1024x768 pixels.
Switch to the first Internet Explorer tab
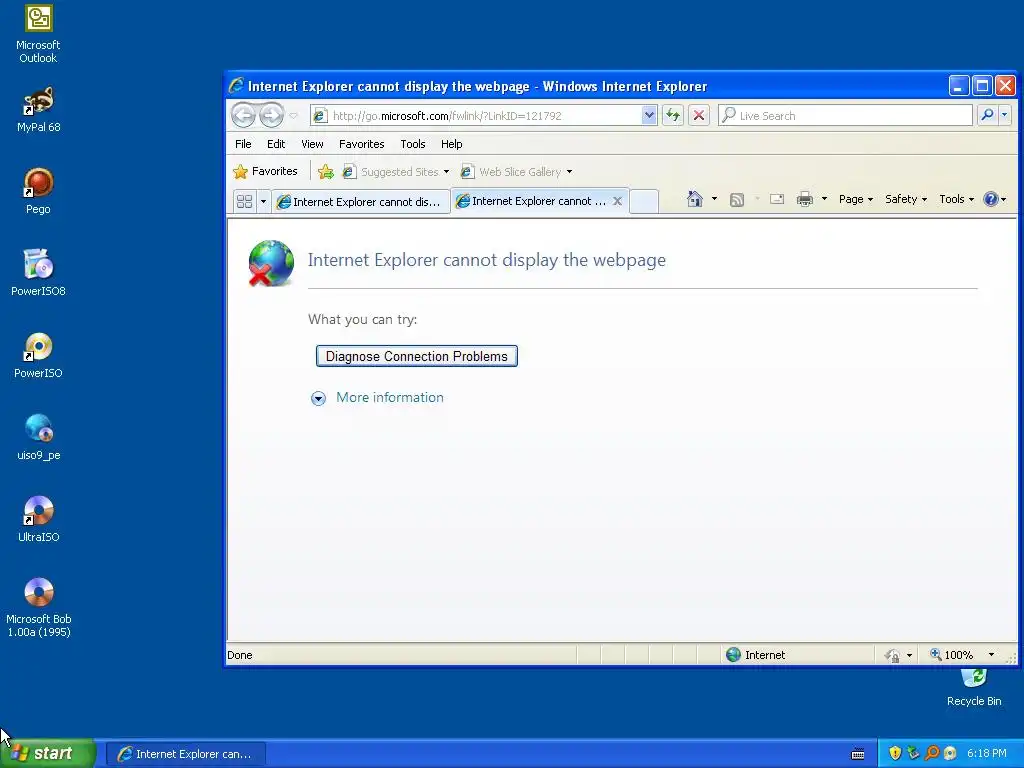click(x=360, y=202)
